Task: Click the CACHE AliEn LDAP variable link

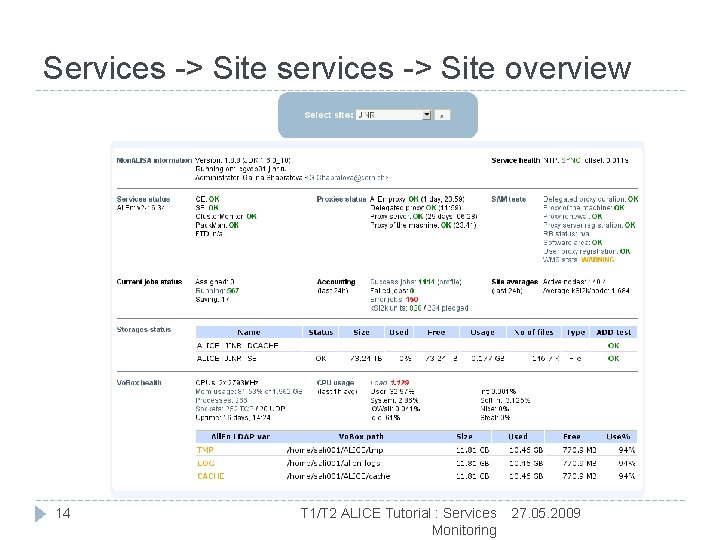Action: 210,476
